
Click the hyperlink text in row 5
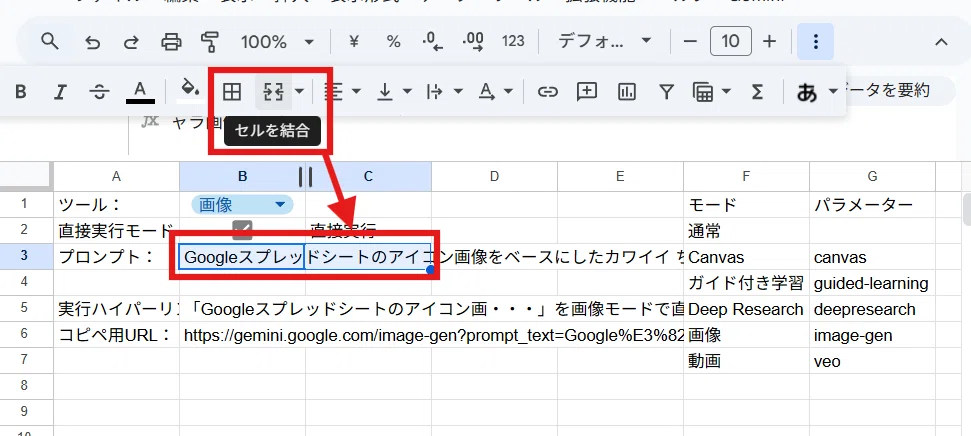pyautogui.click(x=434, y=309)
